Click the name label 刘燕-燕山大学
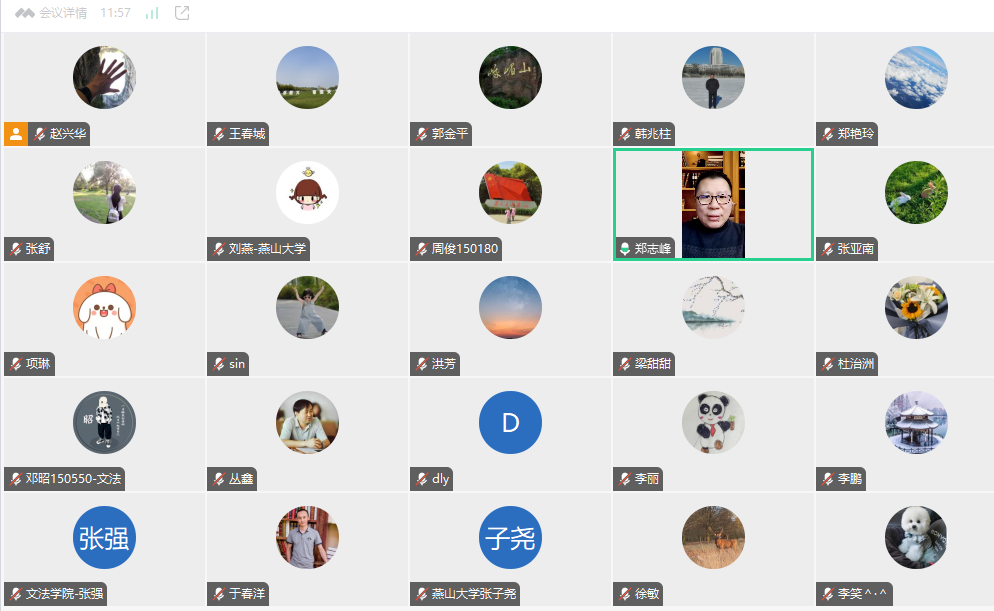Viewport: 994px width, 611px height. 267,249
